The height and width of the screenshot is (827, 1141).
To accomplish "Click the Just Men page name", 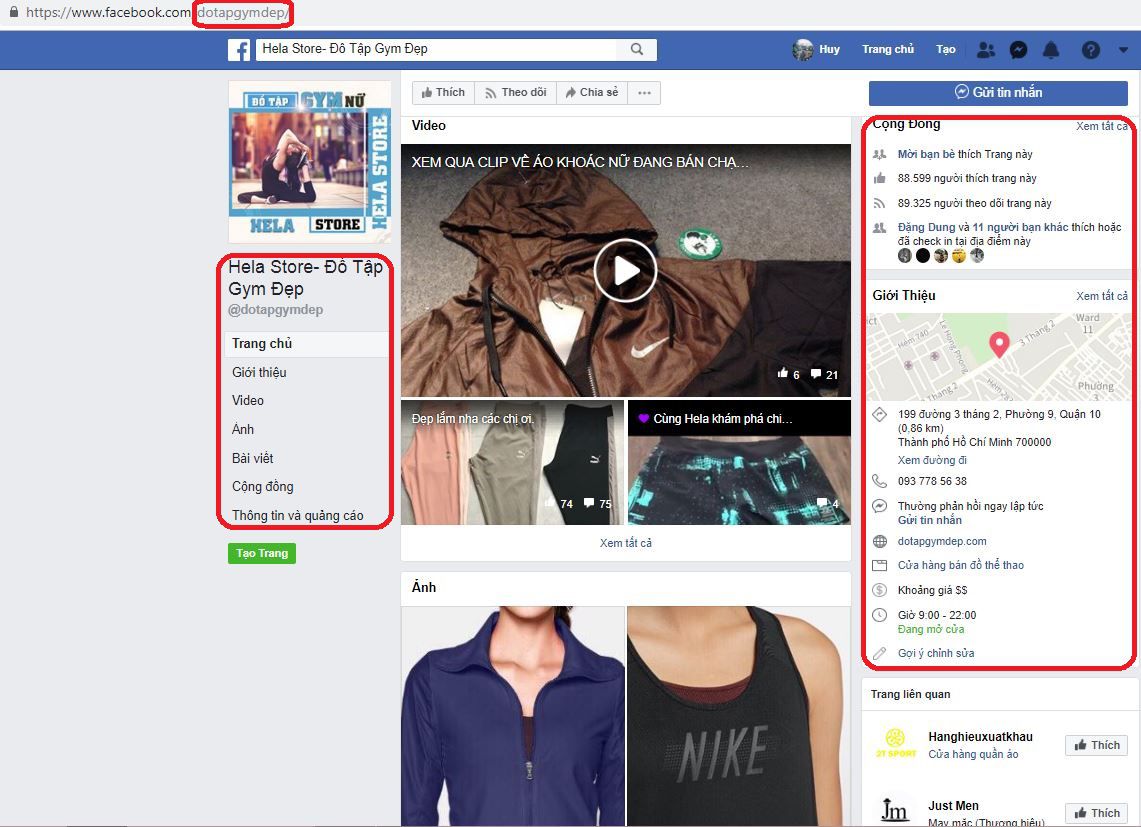I will coord(953,806).
